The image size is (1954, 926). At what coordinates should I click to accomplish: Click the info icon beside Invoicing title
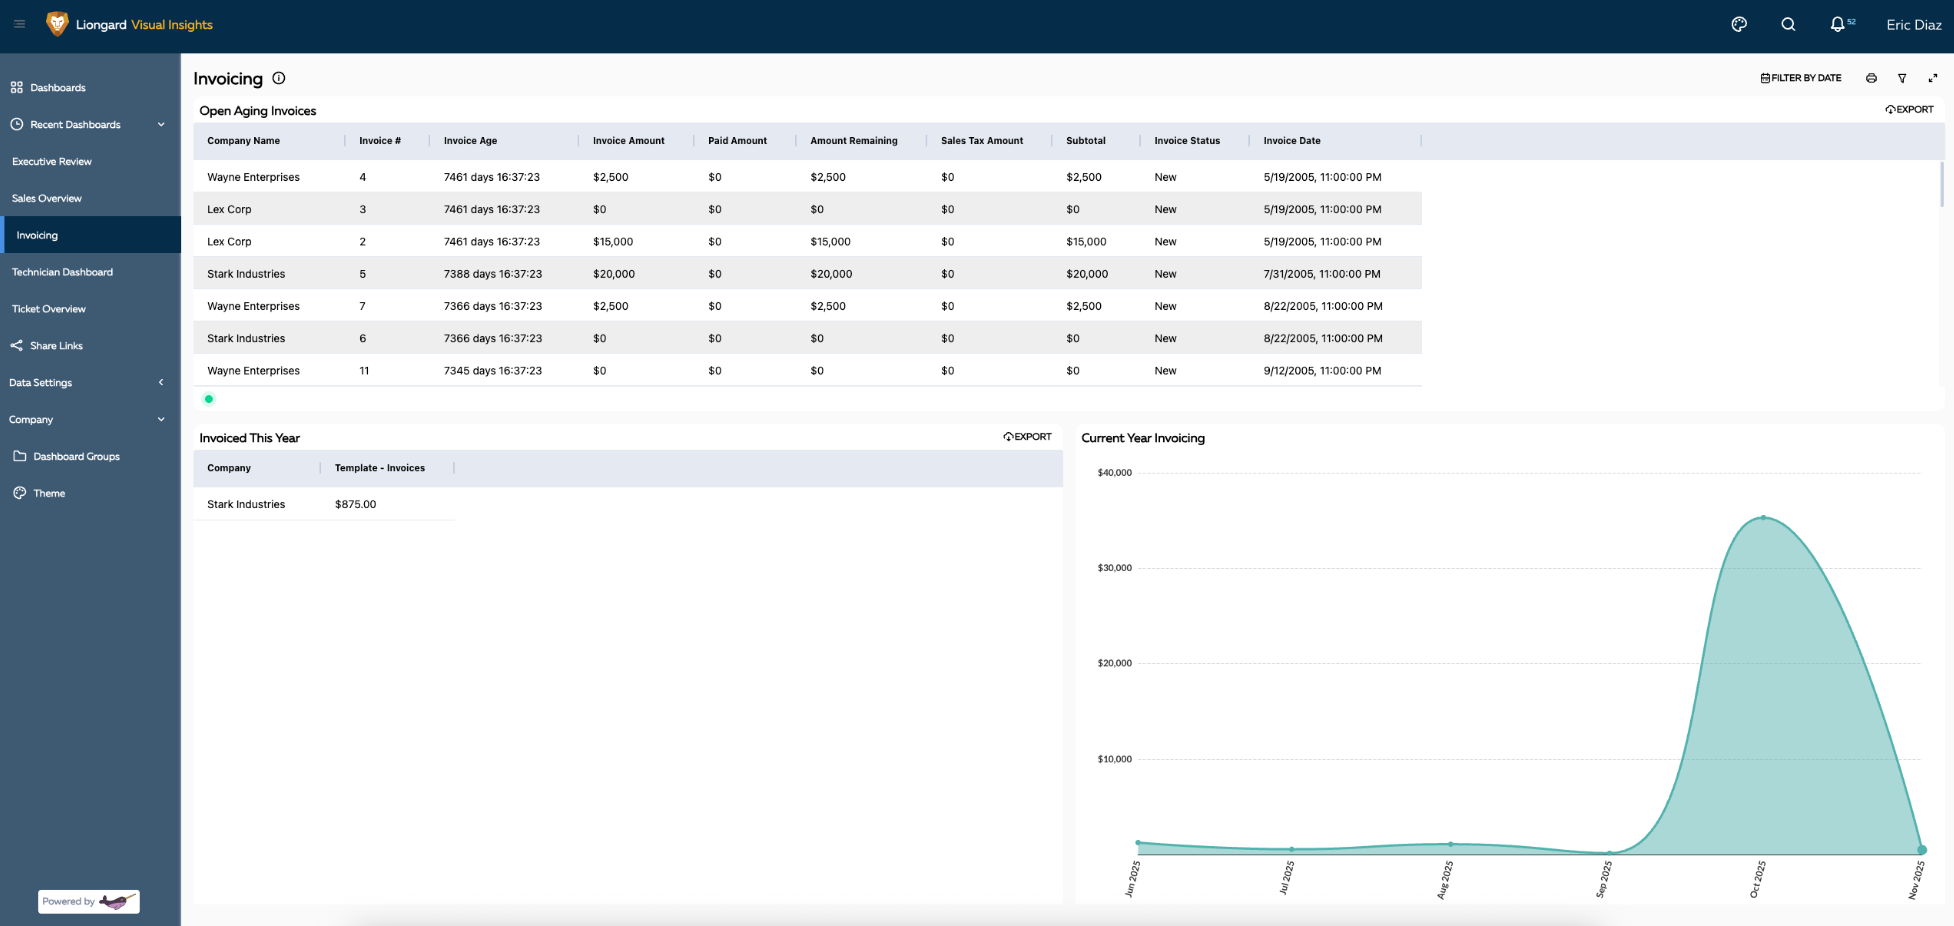tap(279, 78)
